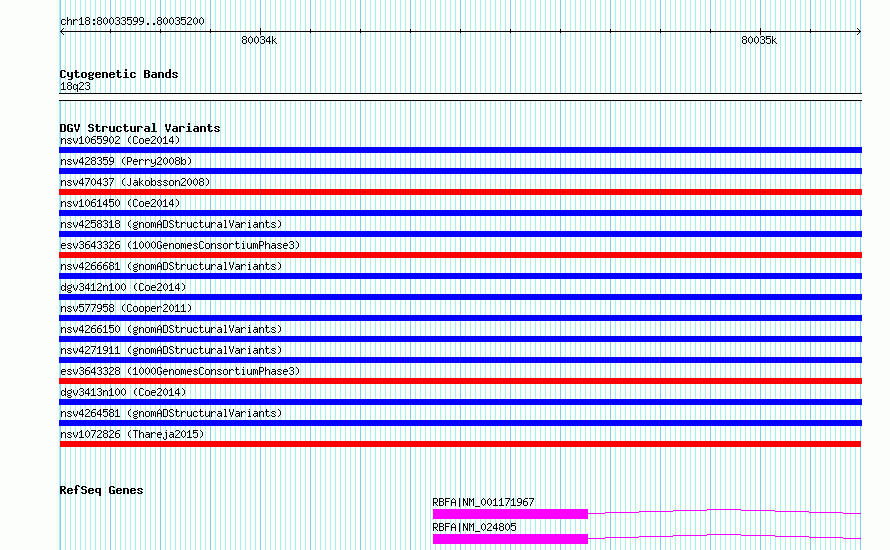Viewport: 890px width, 550px height.
Task: Open the nsv577958 (Cooper2011) variant label
Action: click(126, 308)
